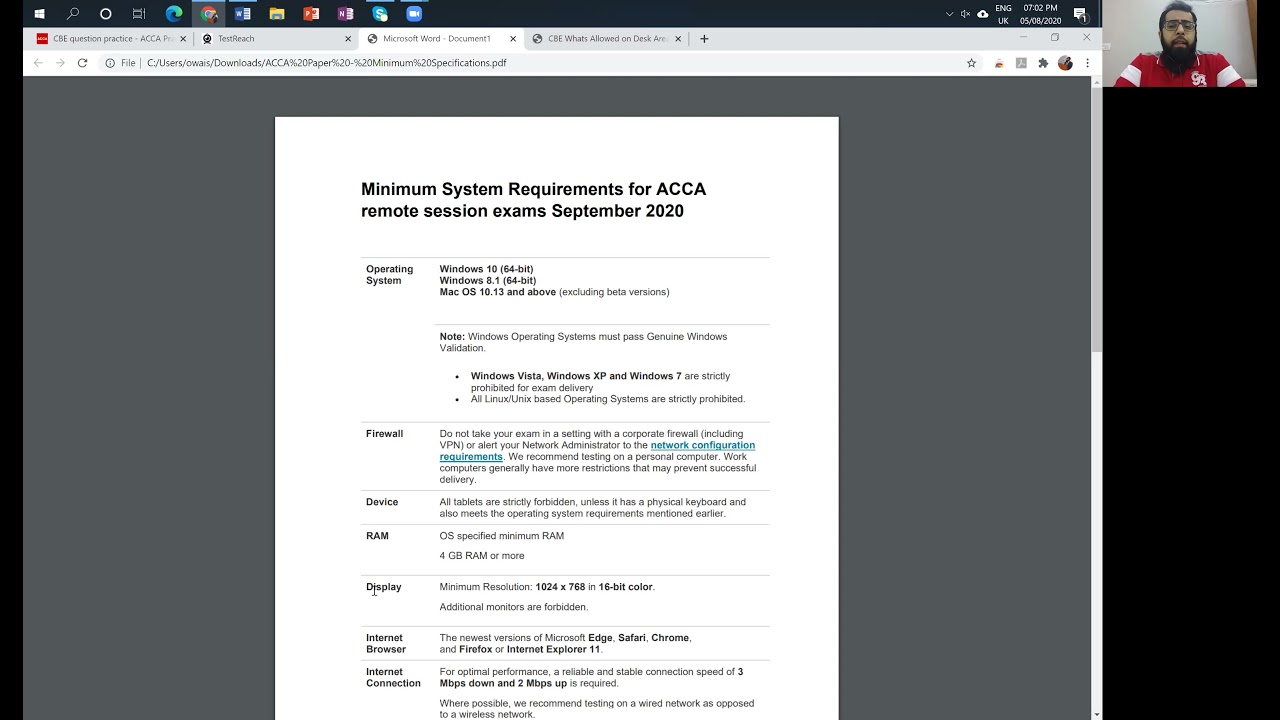Click 'Additional monitors are forbidden.' text
1280x720 pixels.
pyautogui.click(x=513, y=607)
